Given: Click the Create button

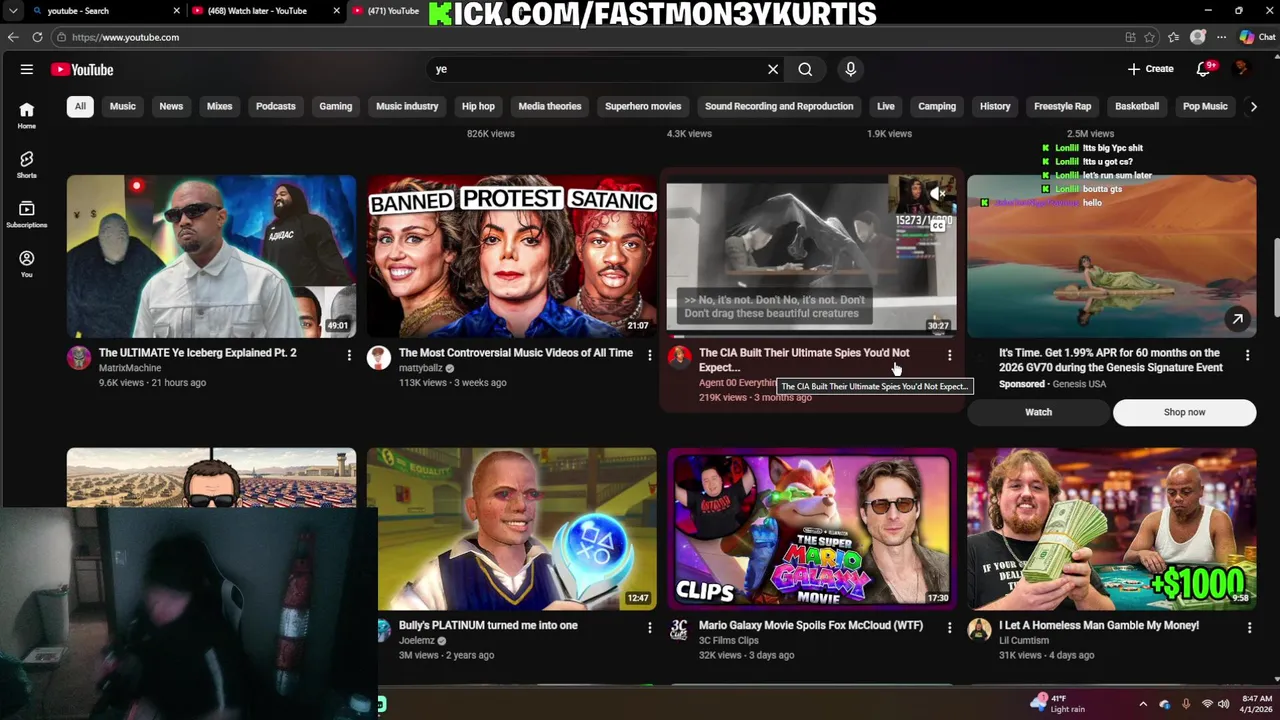Looking at the screenshot, I should 1150,69.
